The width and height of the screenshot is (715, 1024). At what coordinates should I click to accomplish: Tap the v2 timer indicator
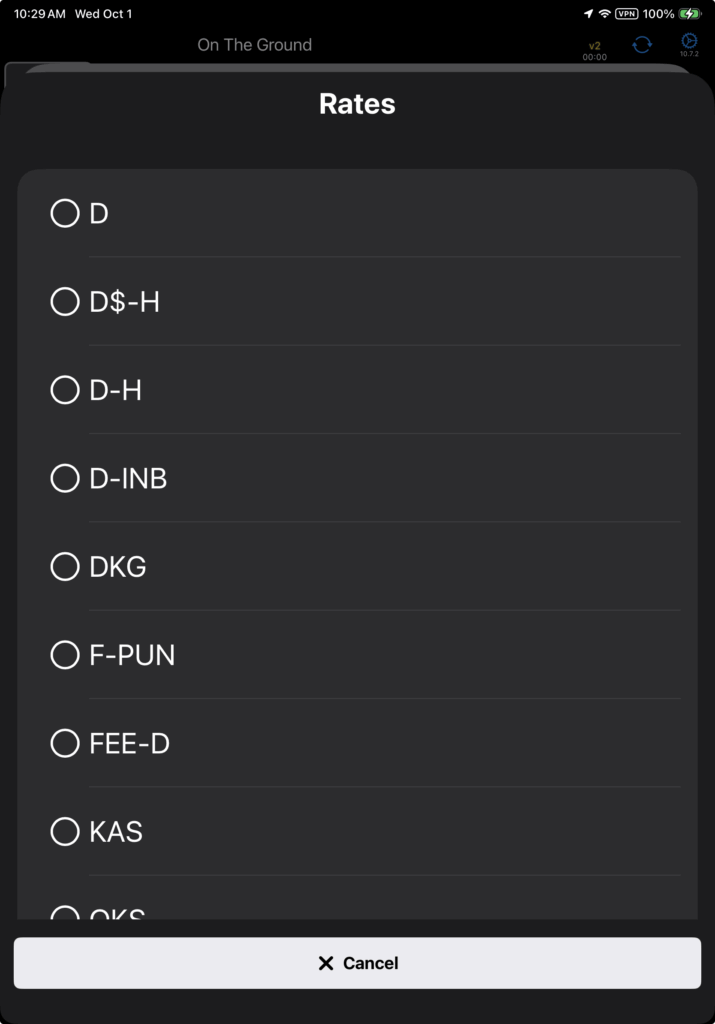595,50
